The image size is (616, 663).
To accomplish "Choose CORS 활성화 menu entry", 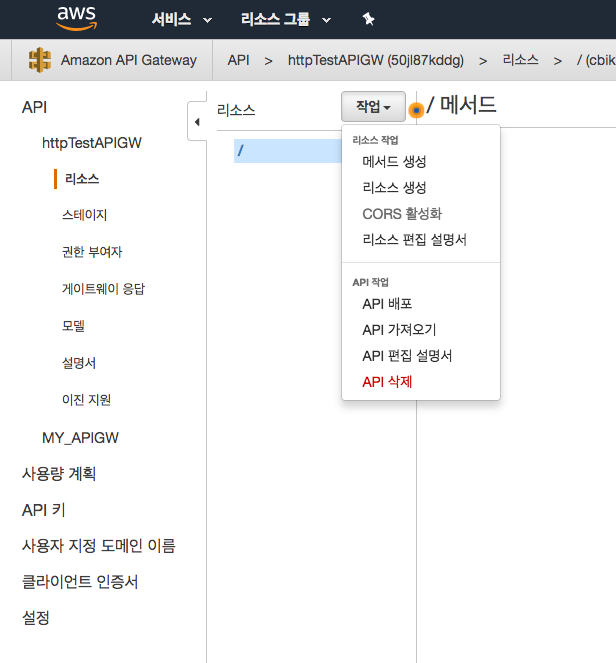I will (402, 214).
